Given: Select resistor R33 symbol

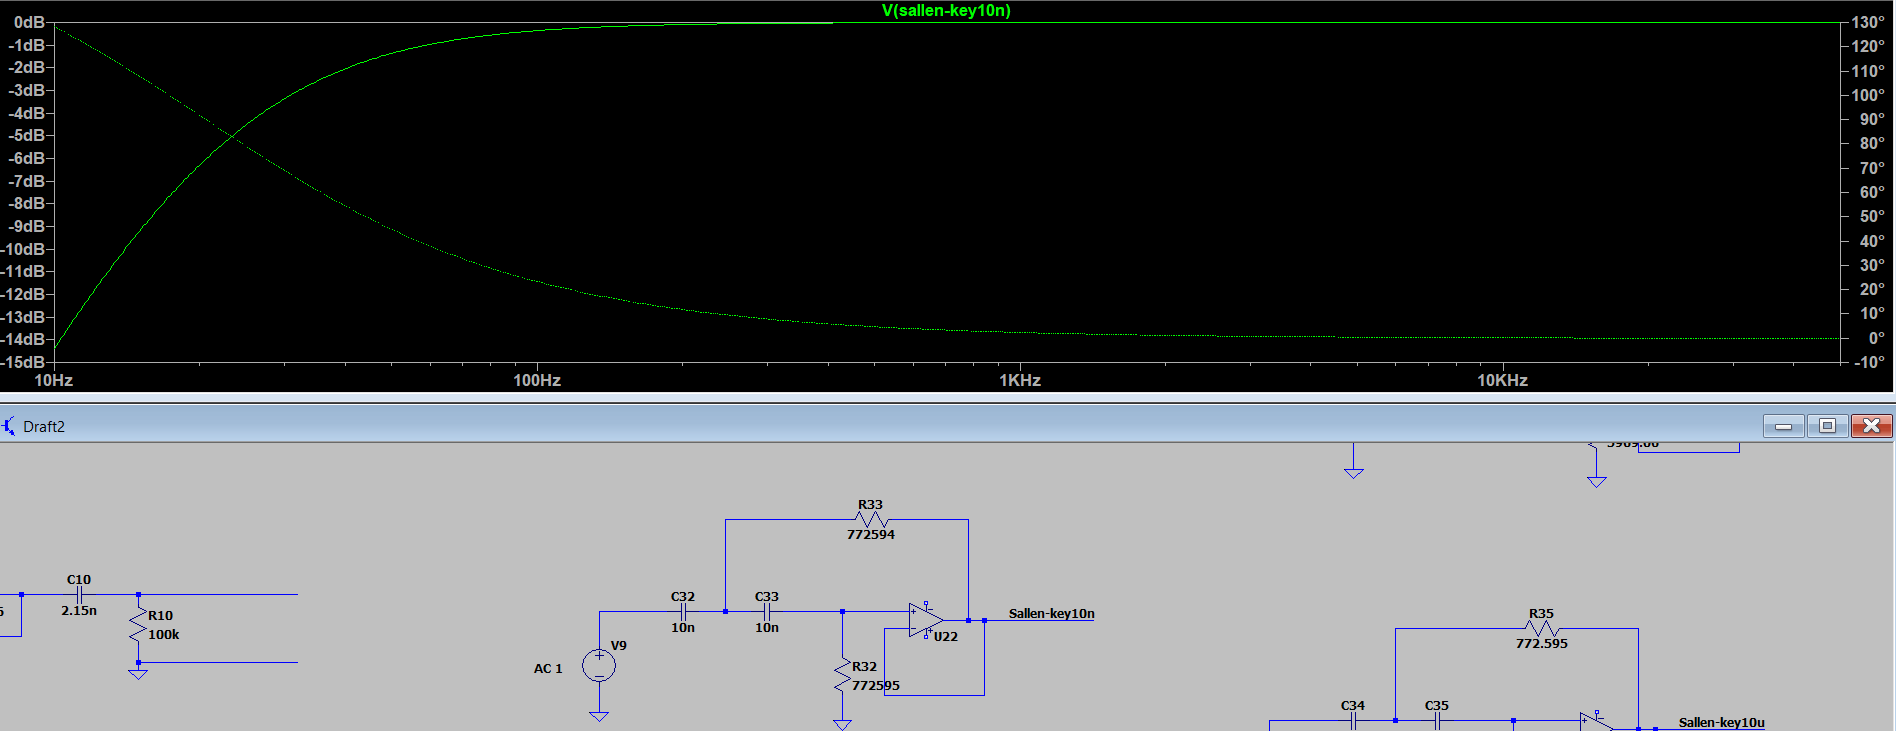Looking at the screenshot, I should (x=871, y=520).
